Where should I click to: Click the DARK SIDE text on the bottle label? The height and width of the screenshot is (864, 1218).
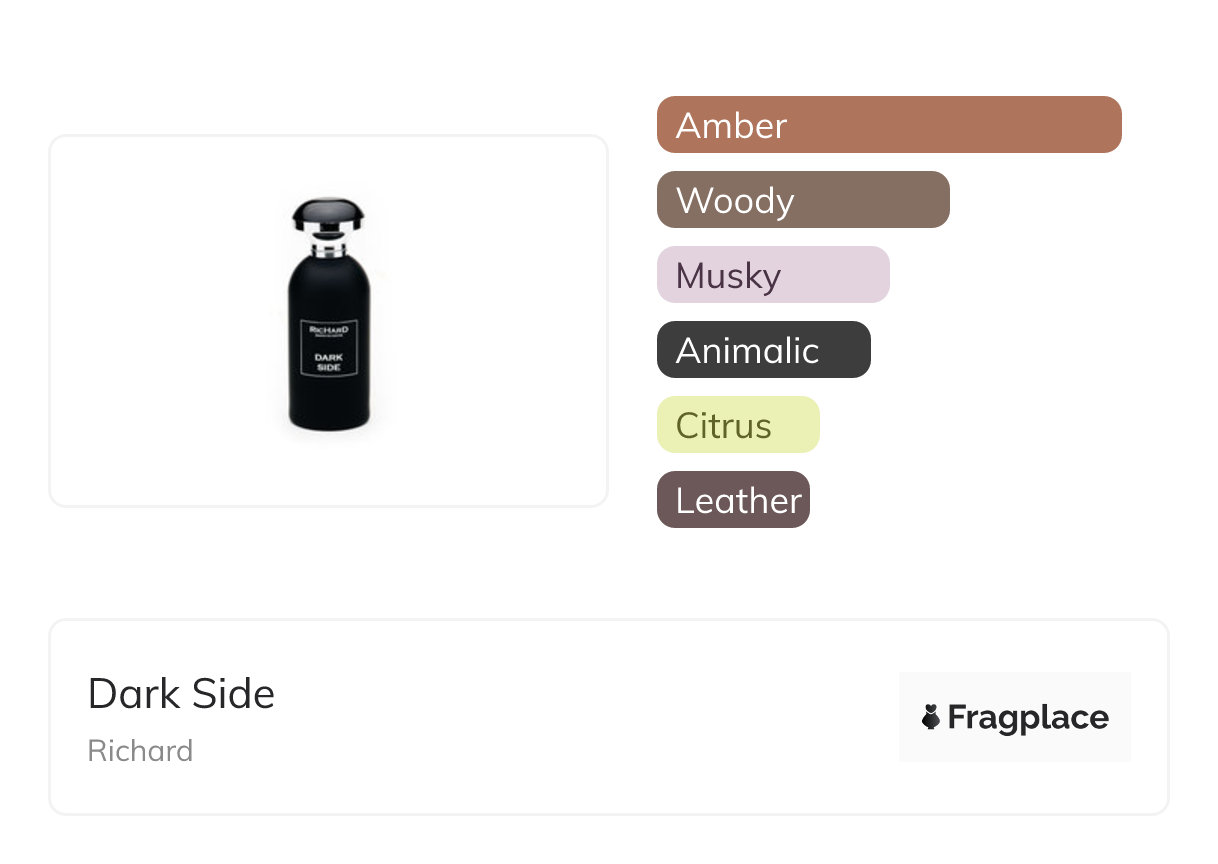click(x=328, y=361)
